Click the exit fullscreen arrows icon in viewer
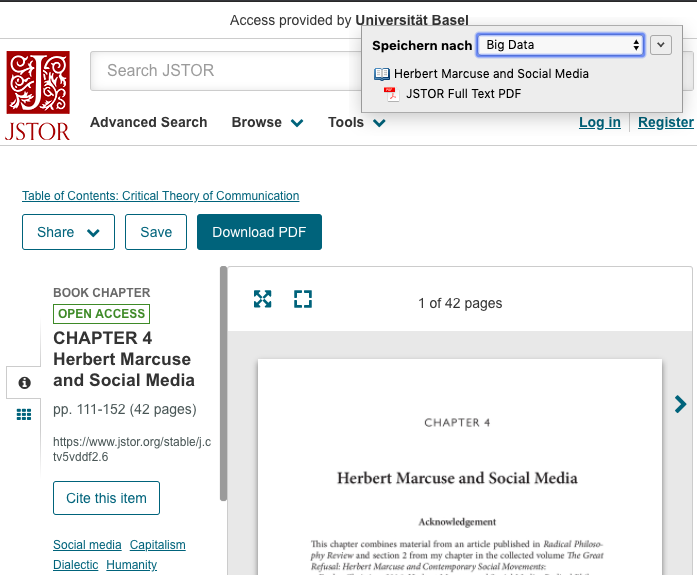The height and width of the screenshot is (575, 697). click(x=262, y=299)
